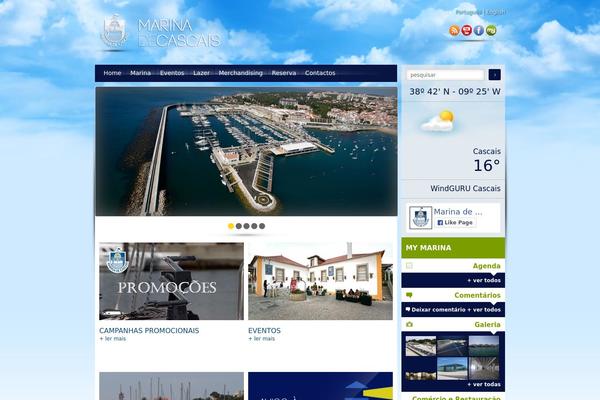The width and height of the screenshot is (600, 400).
Task: Click the Marina de Cascais crest logo
Action: pos(114,31)
